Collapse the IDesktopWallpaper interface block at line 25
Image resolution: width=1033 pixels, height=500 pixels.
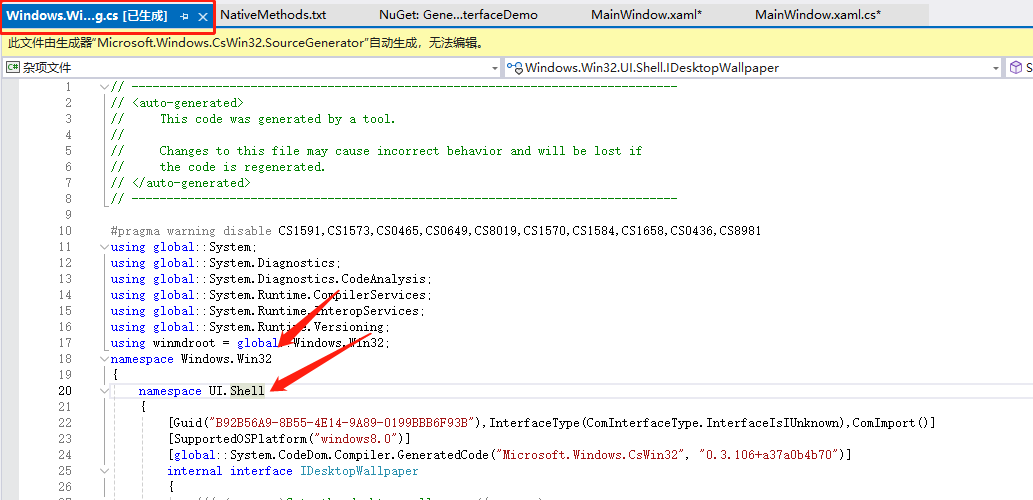[104, 471]
